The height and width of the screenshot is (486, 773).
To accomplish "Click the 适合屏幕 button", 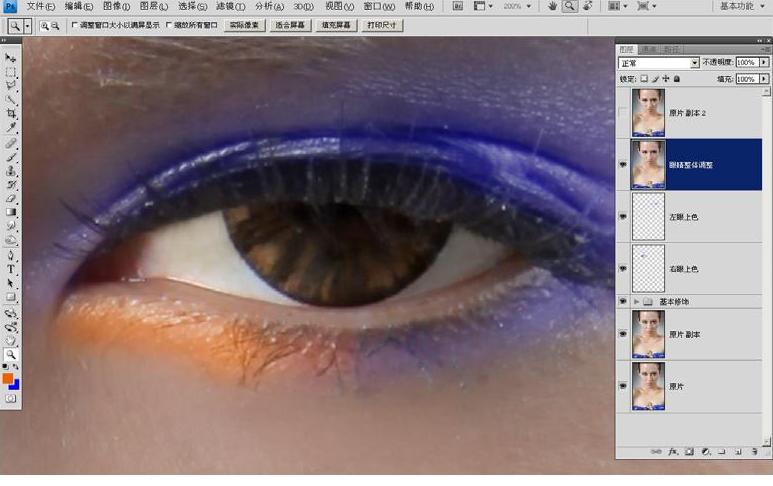I will pyautogui.click(x=290, y=25).
